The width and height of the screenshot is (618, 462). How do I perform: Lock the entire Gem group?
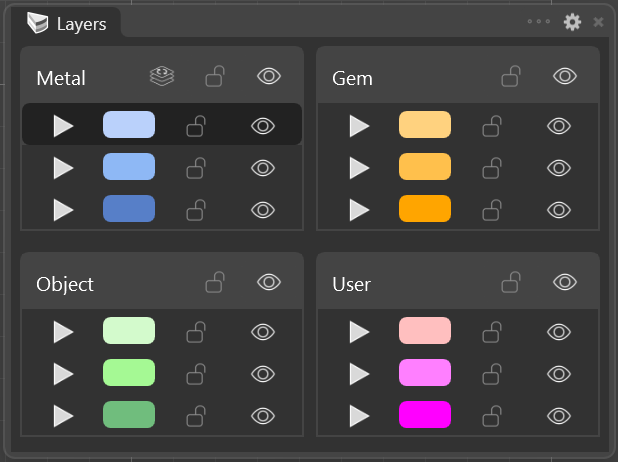511,76
